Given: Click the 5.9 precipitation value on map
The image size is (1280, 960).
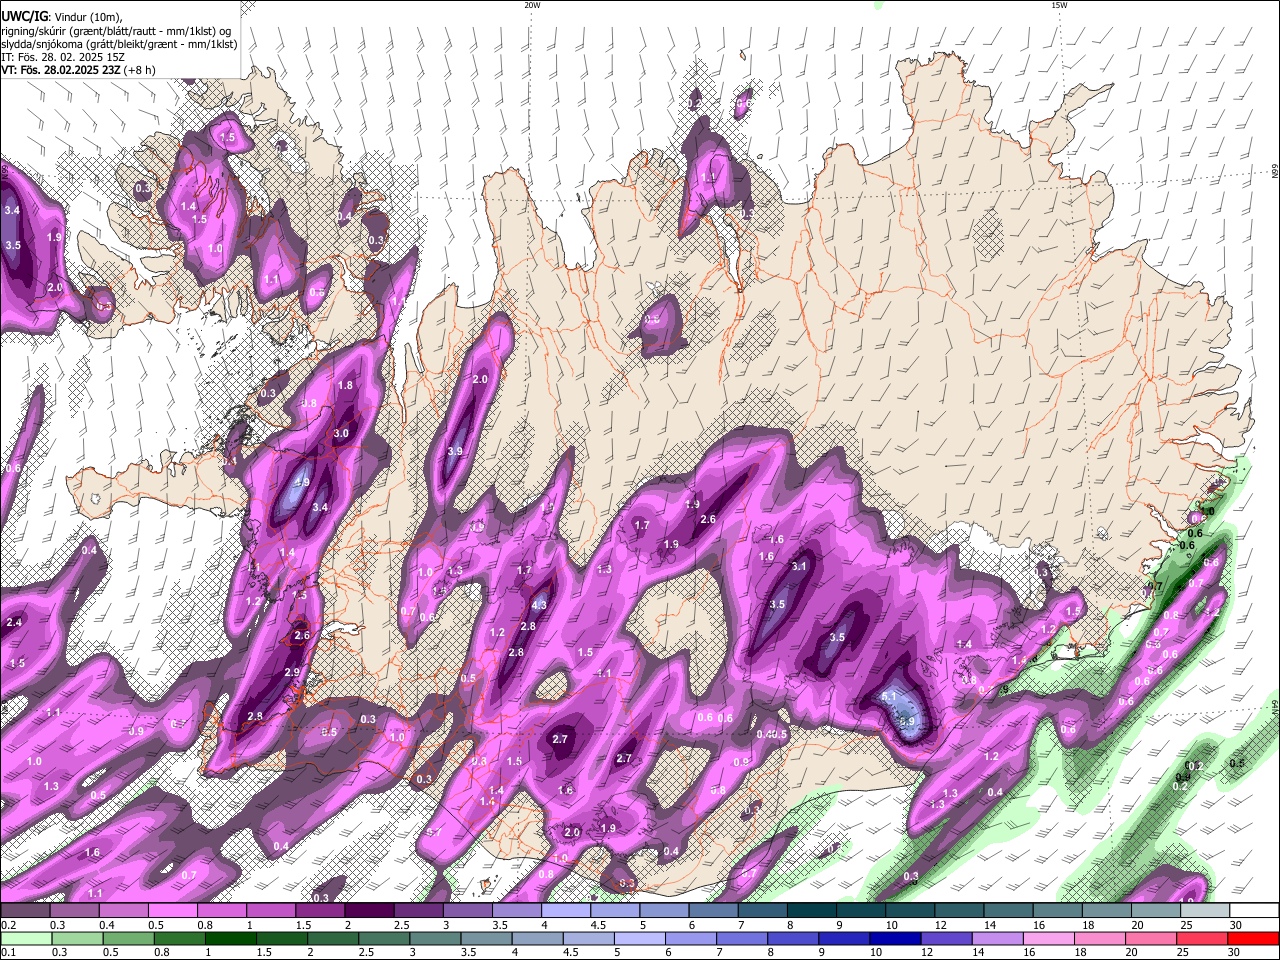Looking at the screenshot, I should [x=907, y=721].
